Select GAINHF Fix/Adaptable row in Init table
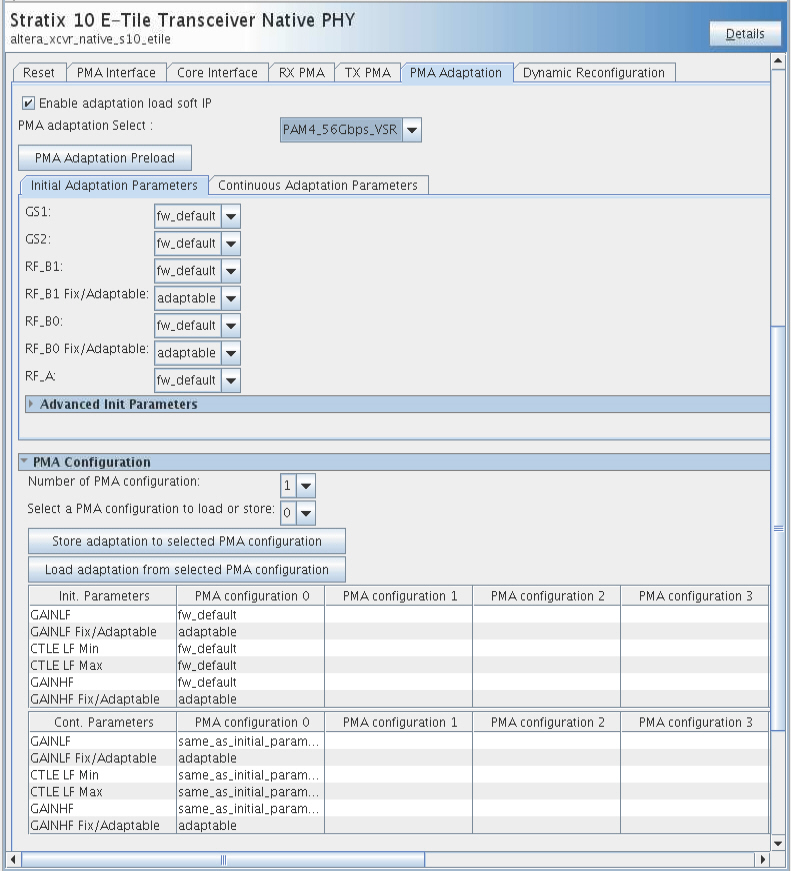The height and width of the screenshot is (871, 791). click(x=399, y=699)
